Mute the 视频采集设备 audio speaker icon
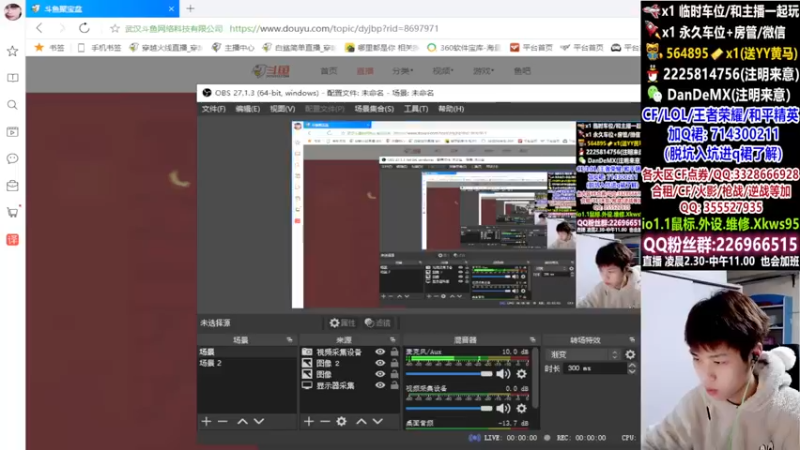This screenshot has height=450, width=800. pos(503,408)
